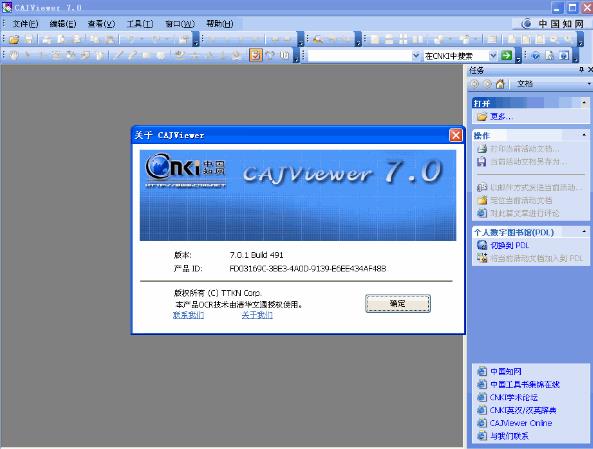This screenshot has height=449, width=593.
Task: Click the CNKI banner image in About dialog
Action: (298, 195)
